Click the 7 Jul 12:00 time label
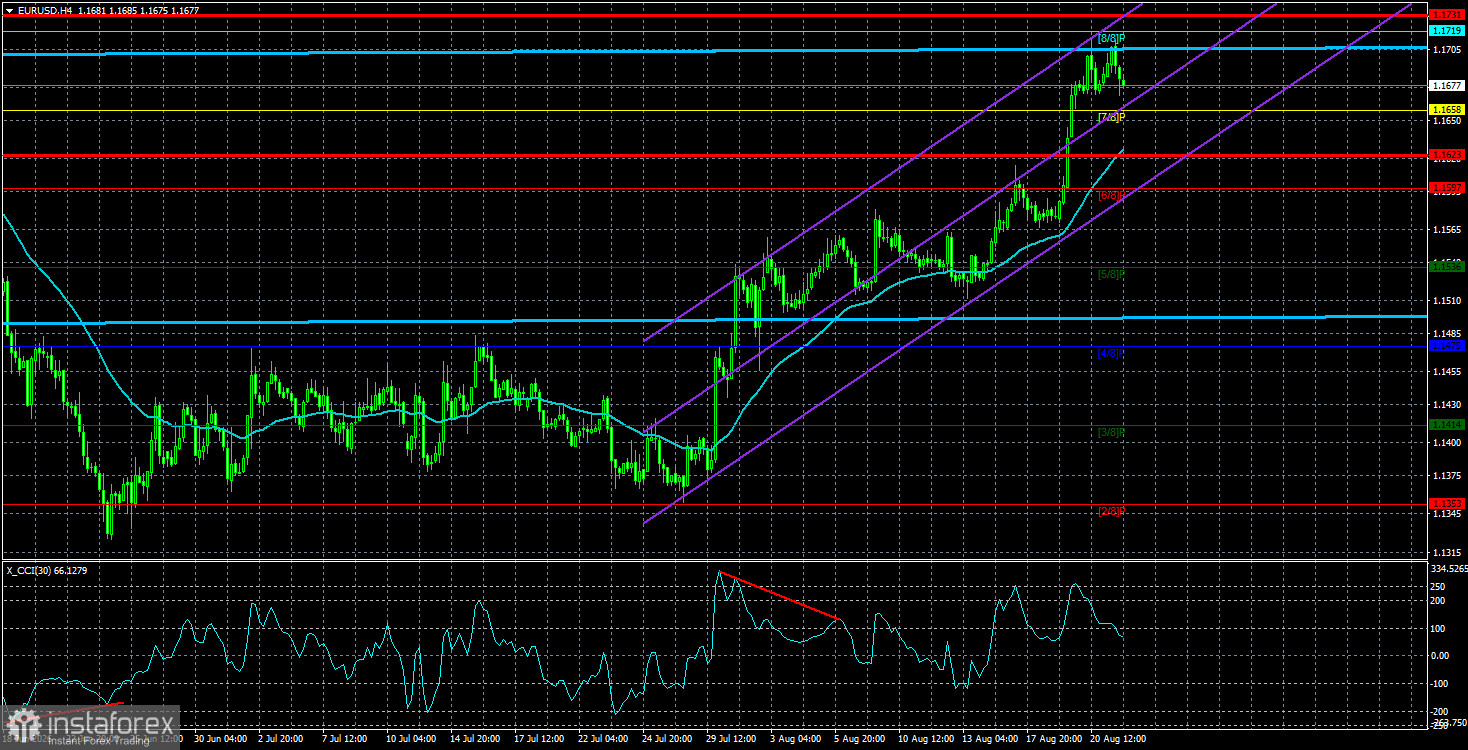The width and height of the screenshot is (1468, 750). (345, 739)
